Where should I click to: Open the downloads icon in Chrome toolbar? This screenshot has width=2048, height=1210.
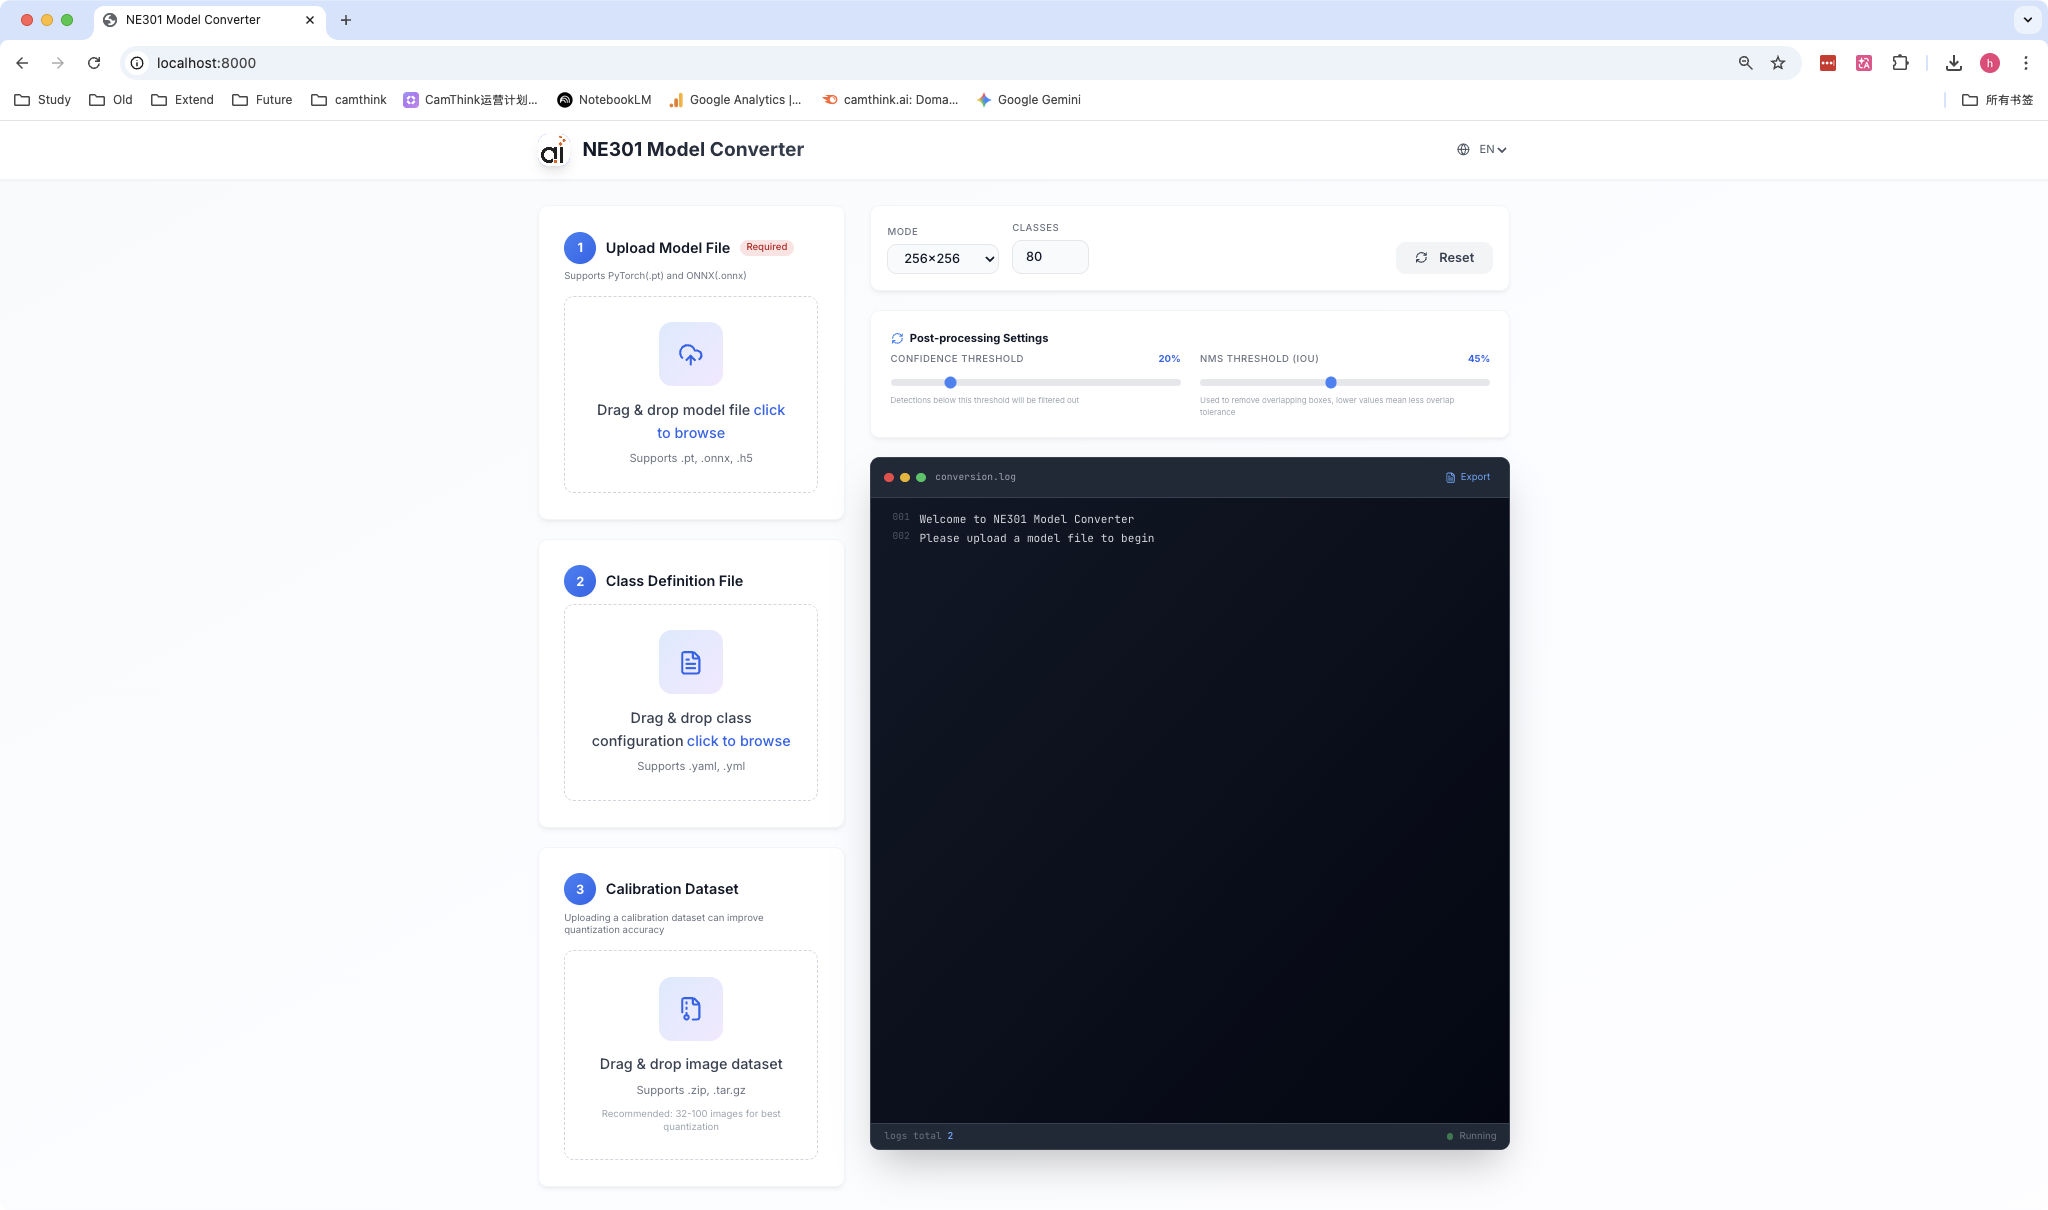tap(1953, 63)
